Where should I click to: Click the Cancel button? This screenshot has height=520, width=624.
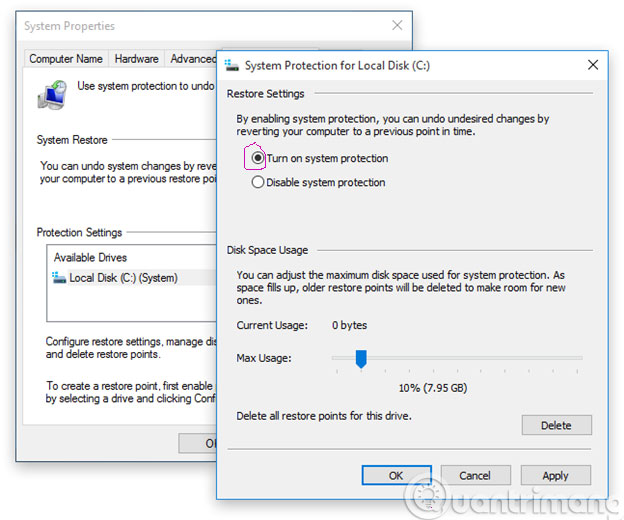475,476
